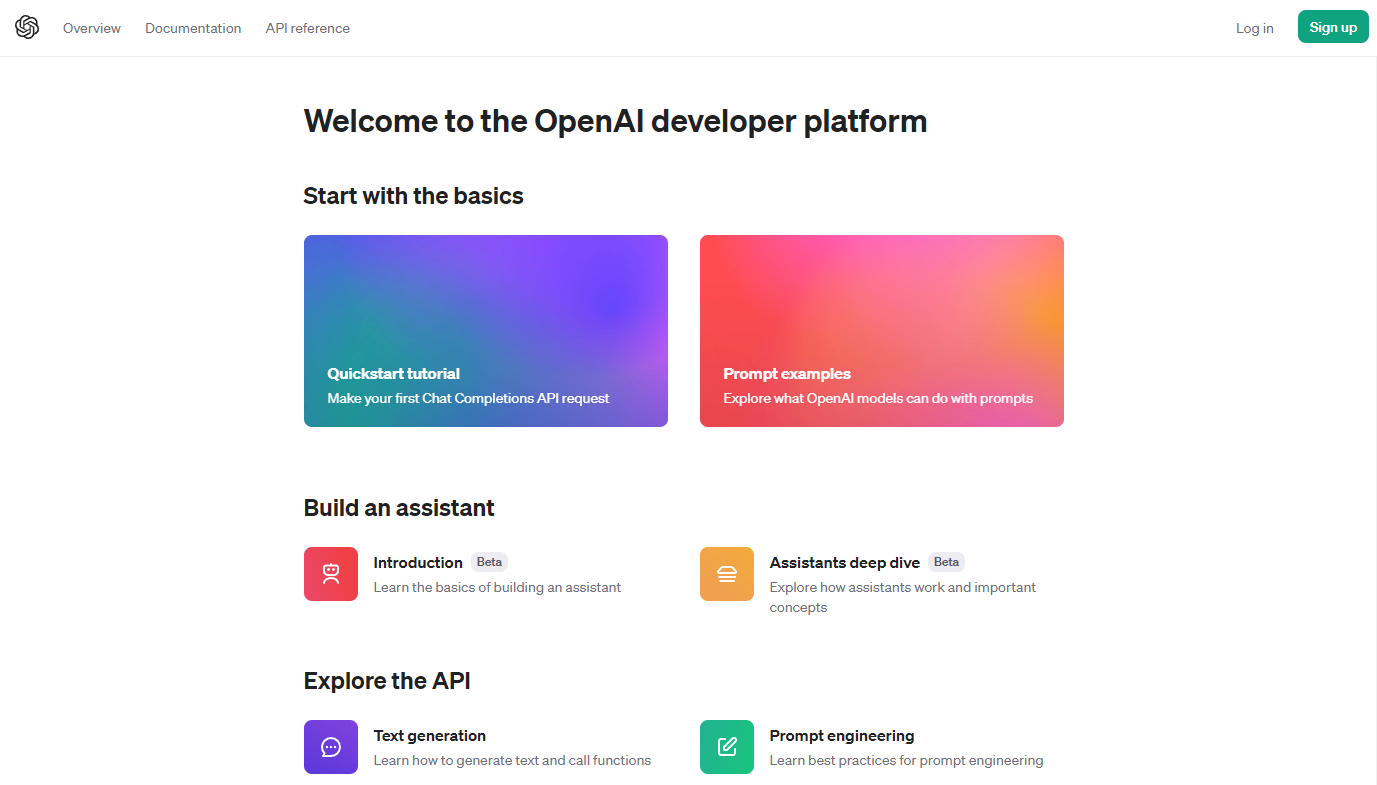Click the 'Welcome to the OpenAI developer platform' title

point(615,121)
